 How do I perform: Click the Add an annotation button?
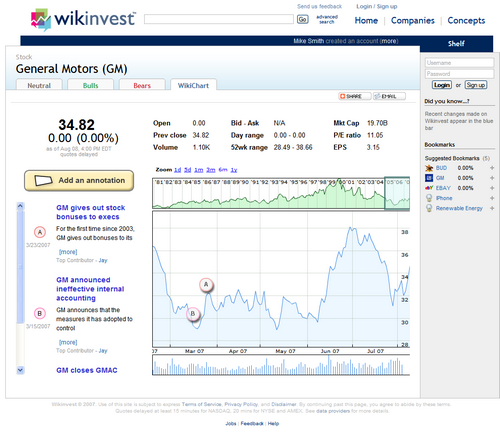(79, 180)
